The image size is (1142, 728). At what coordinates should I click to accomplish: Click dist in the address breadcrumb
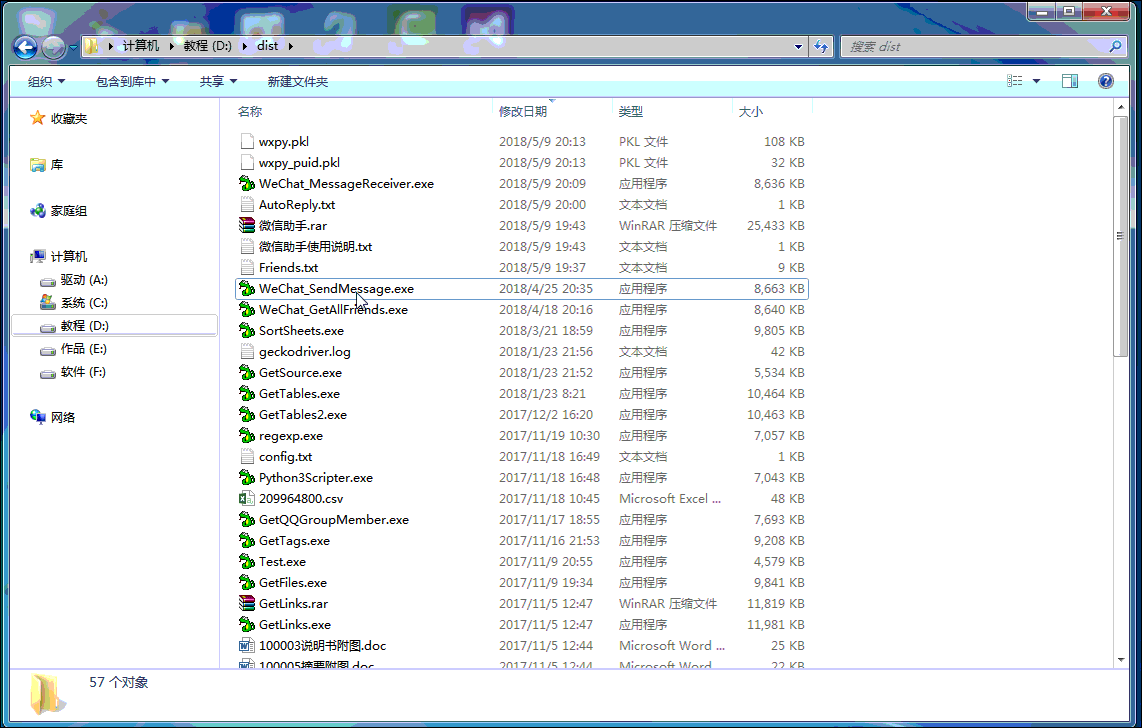(x=267, y=46)
